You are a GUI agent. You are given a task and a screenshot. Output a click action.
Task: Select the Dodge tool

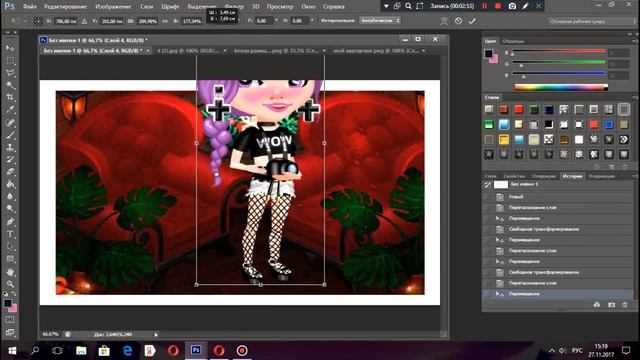tap(10, 209)
